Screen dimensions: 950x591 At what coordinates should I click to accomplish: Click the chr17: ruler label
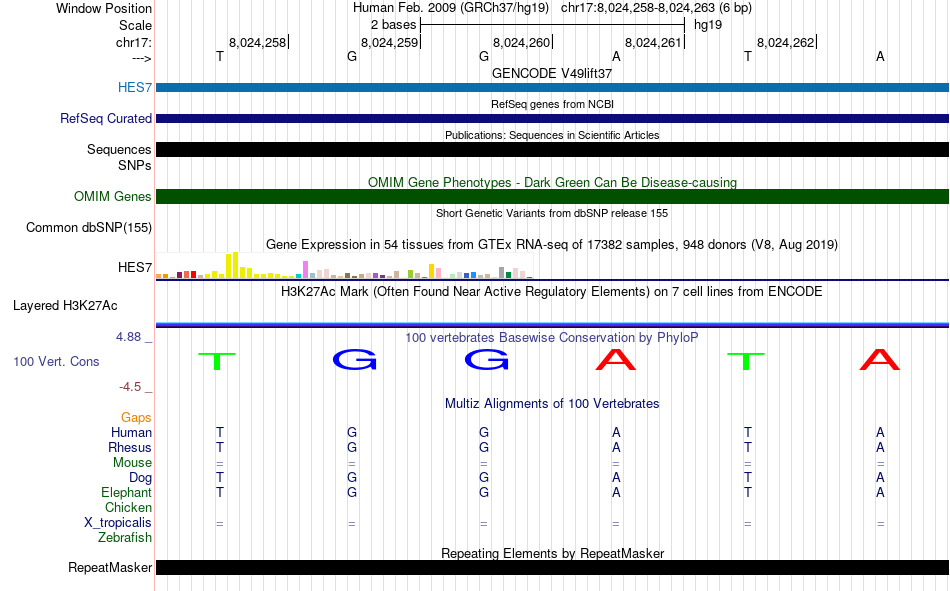tap(133, 42)
